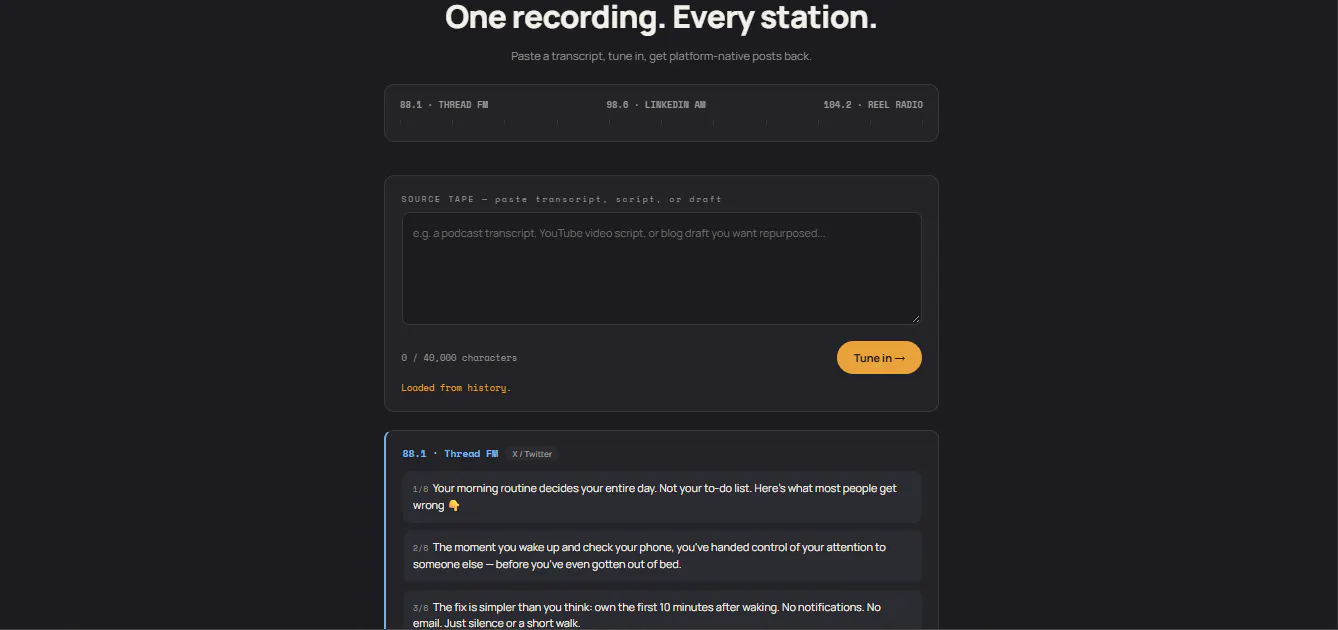
Task: Click the 'One recording. Every station.' headline
Action: pyautogui.click(x=661, y=17)
